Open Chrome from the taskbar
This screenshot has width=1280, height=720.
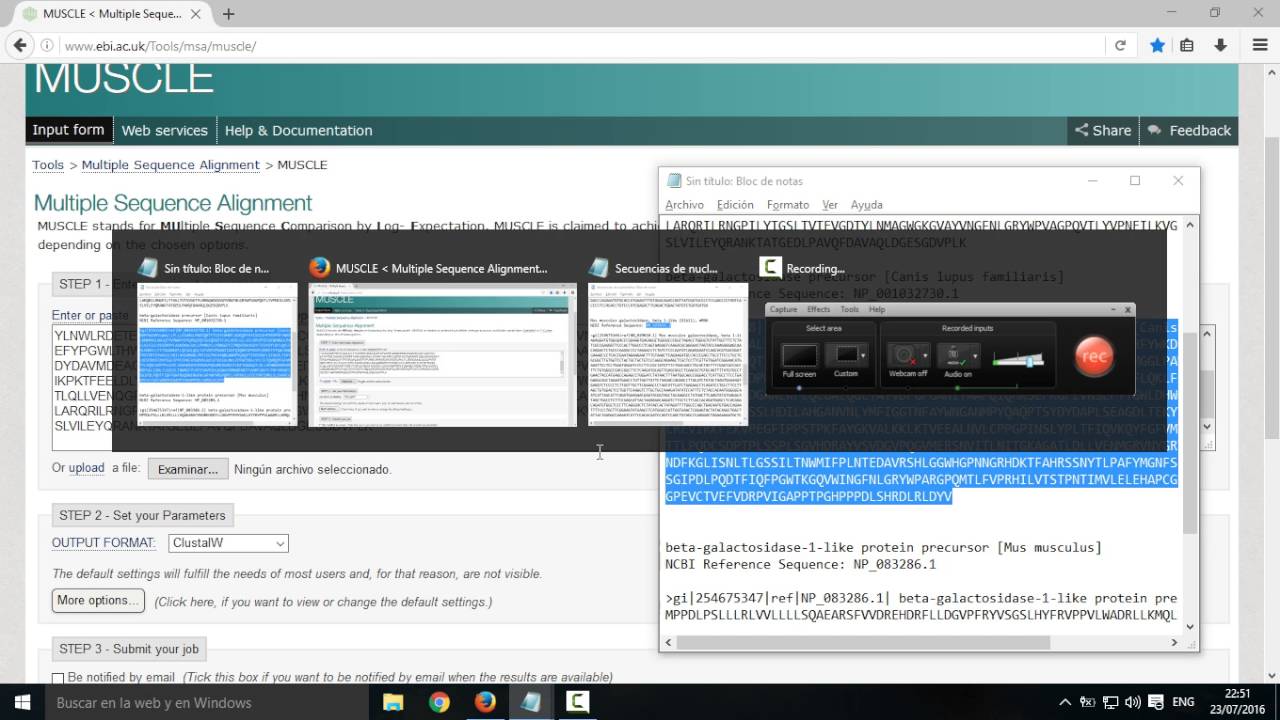(x=439, y=702)
